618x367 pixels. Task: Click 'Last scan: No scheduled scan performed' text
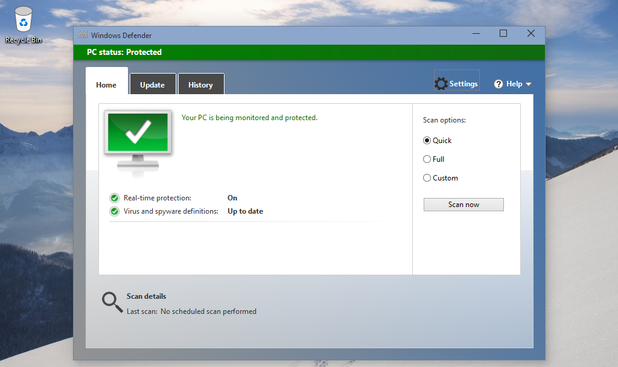click(192, 311)
